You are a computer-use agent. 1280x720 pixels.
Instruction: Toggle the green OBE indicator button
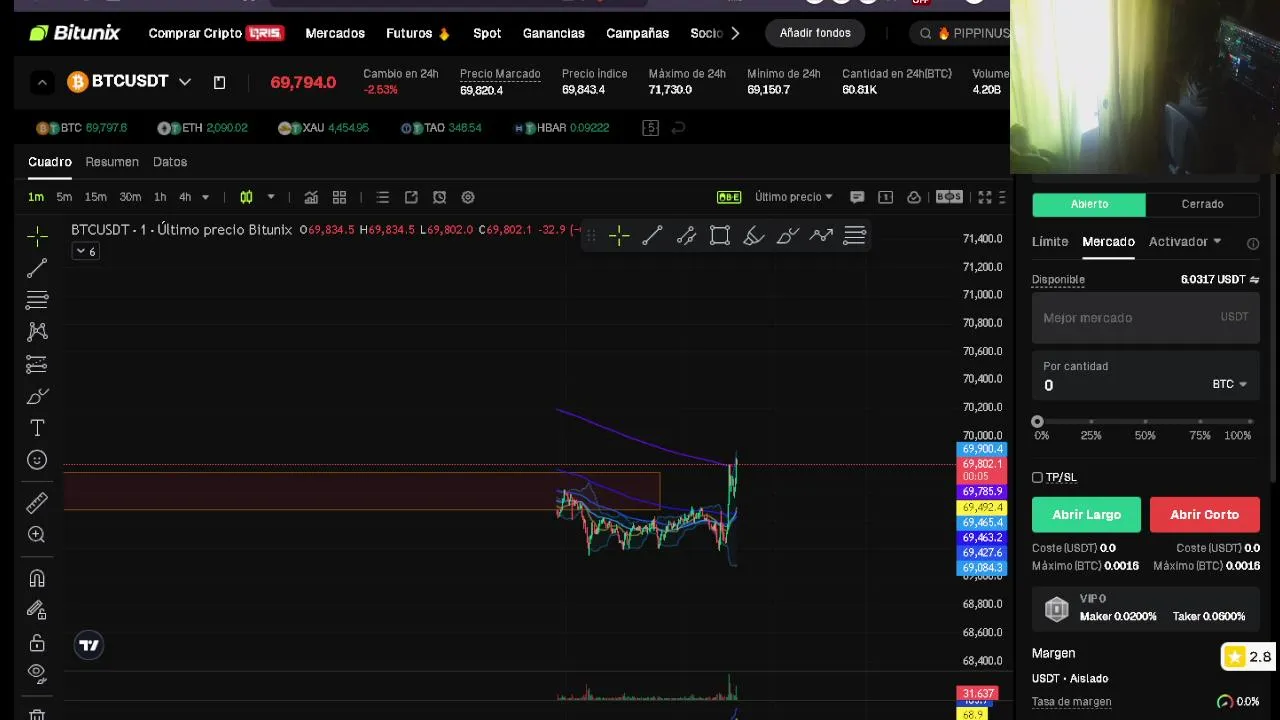[729, 197]
